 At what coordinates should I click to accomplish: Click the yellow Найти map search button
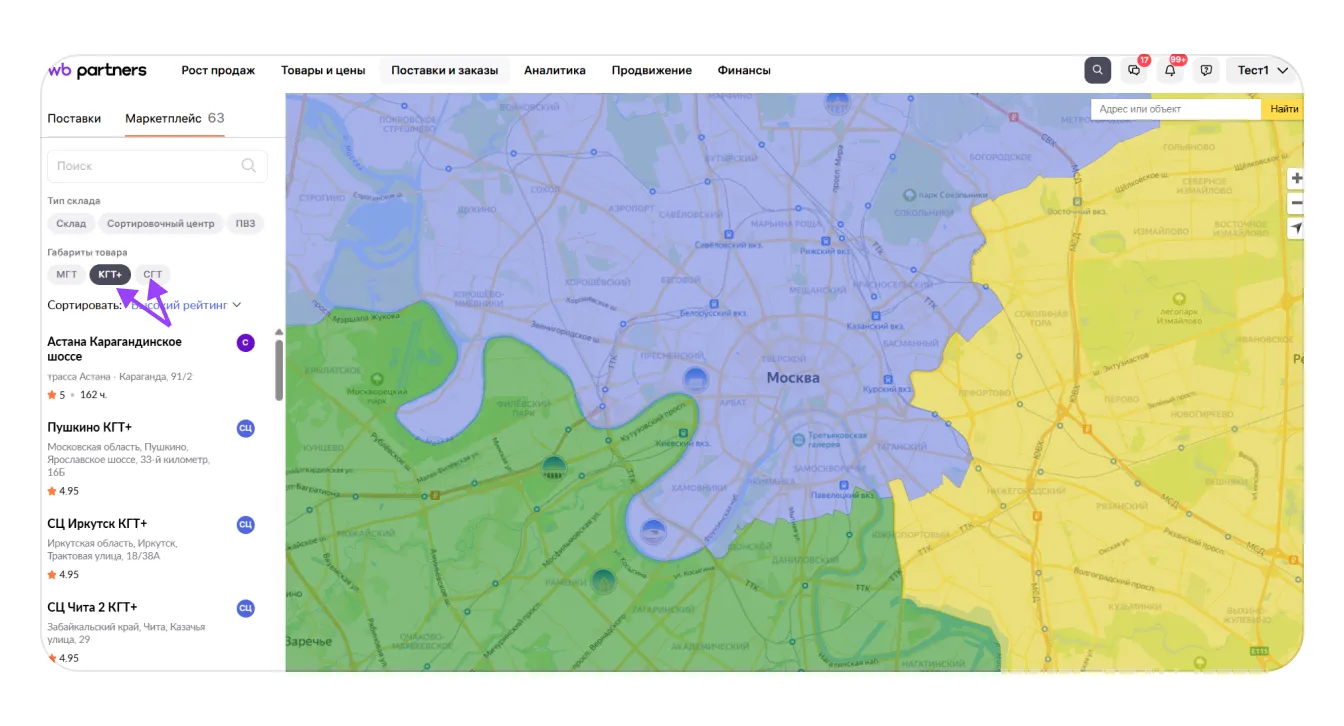pos(1284,109)
